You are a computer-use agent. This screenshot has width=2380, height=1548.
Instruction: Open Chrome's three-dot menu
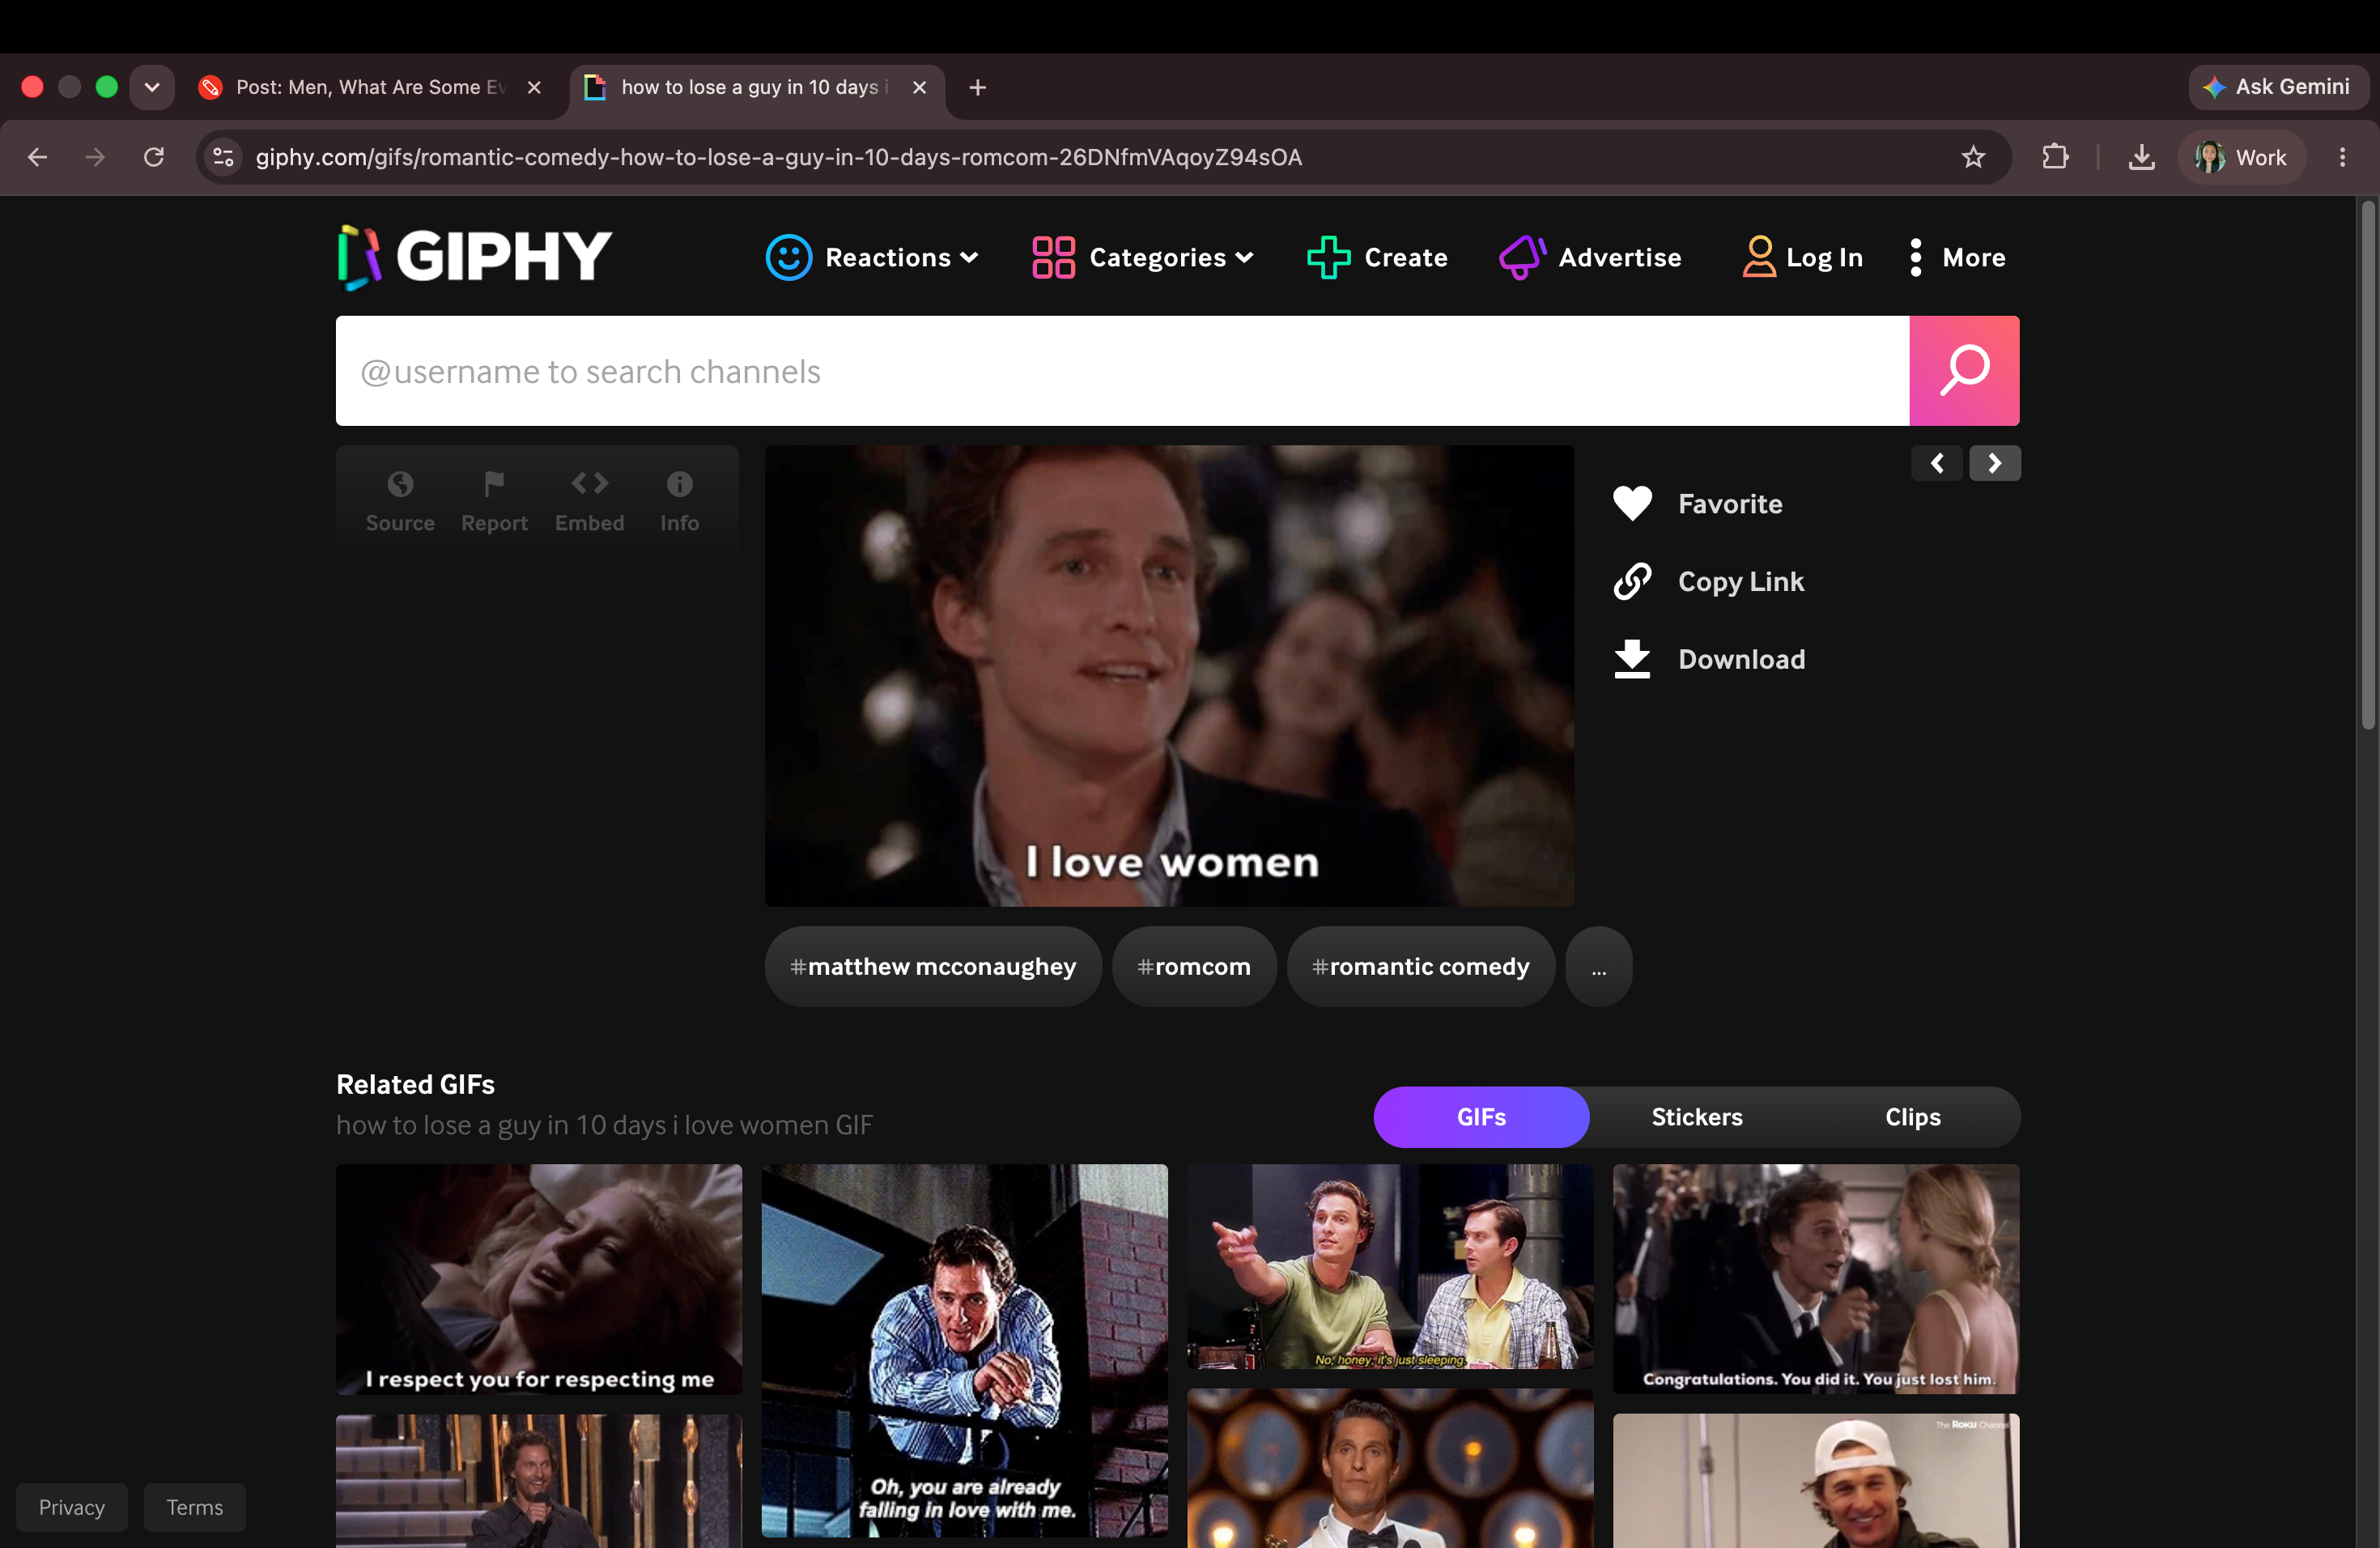click(x=2342, y=157)
